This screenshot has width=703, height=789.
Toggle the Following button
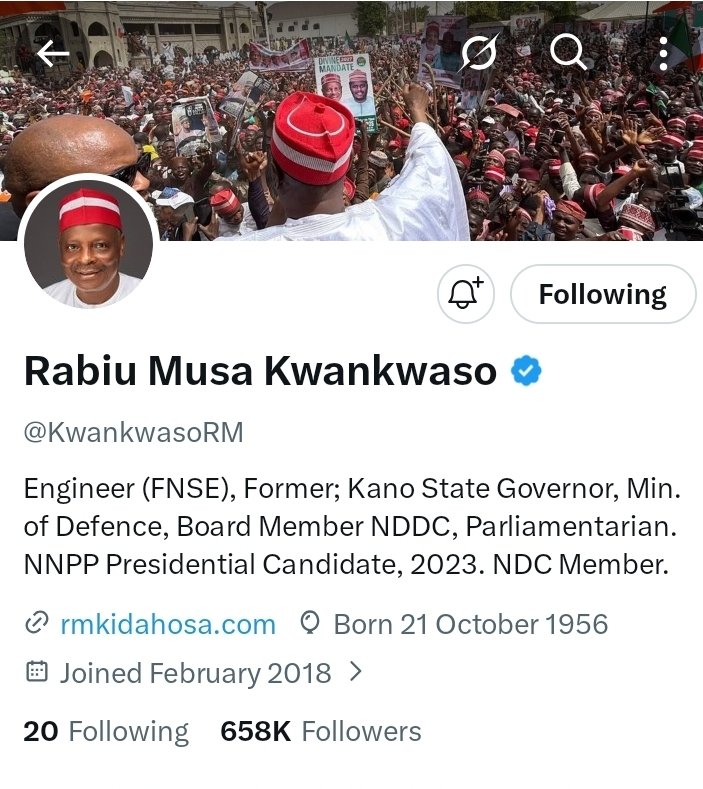point(603,294)
